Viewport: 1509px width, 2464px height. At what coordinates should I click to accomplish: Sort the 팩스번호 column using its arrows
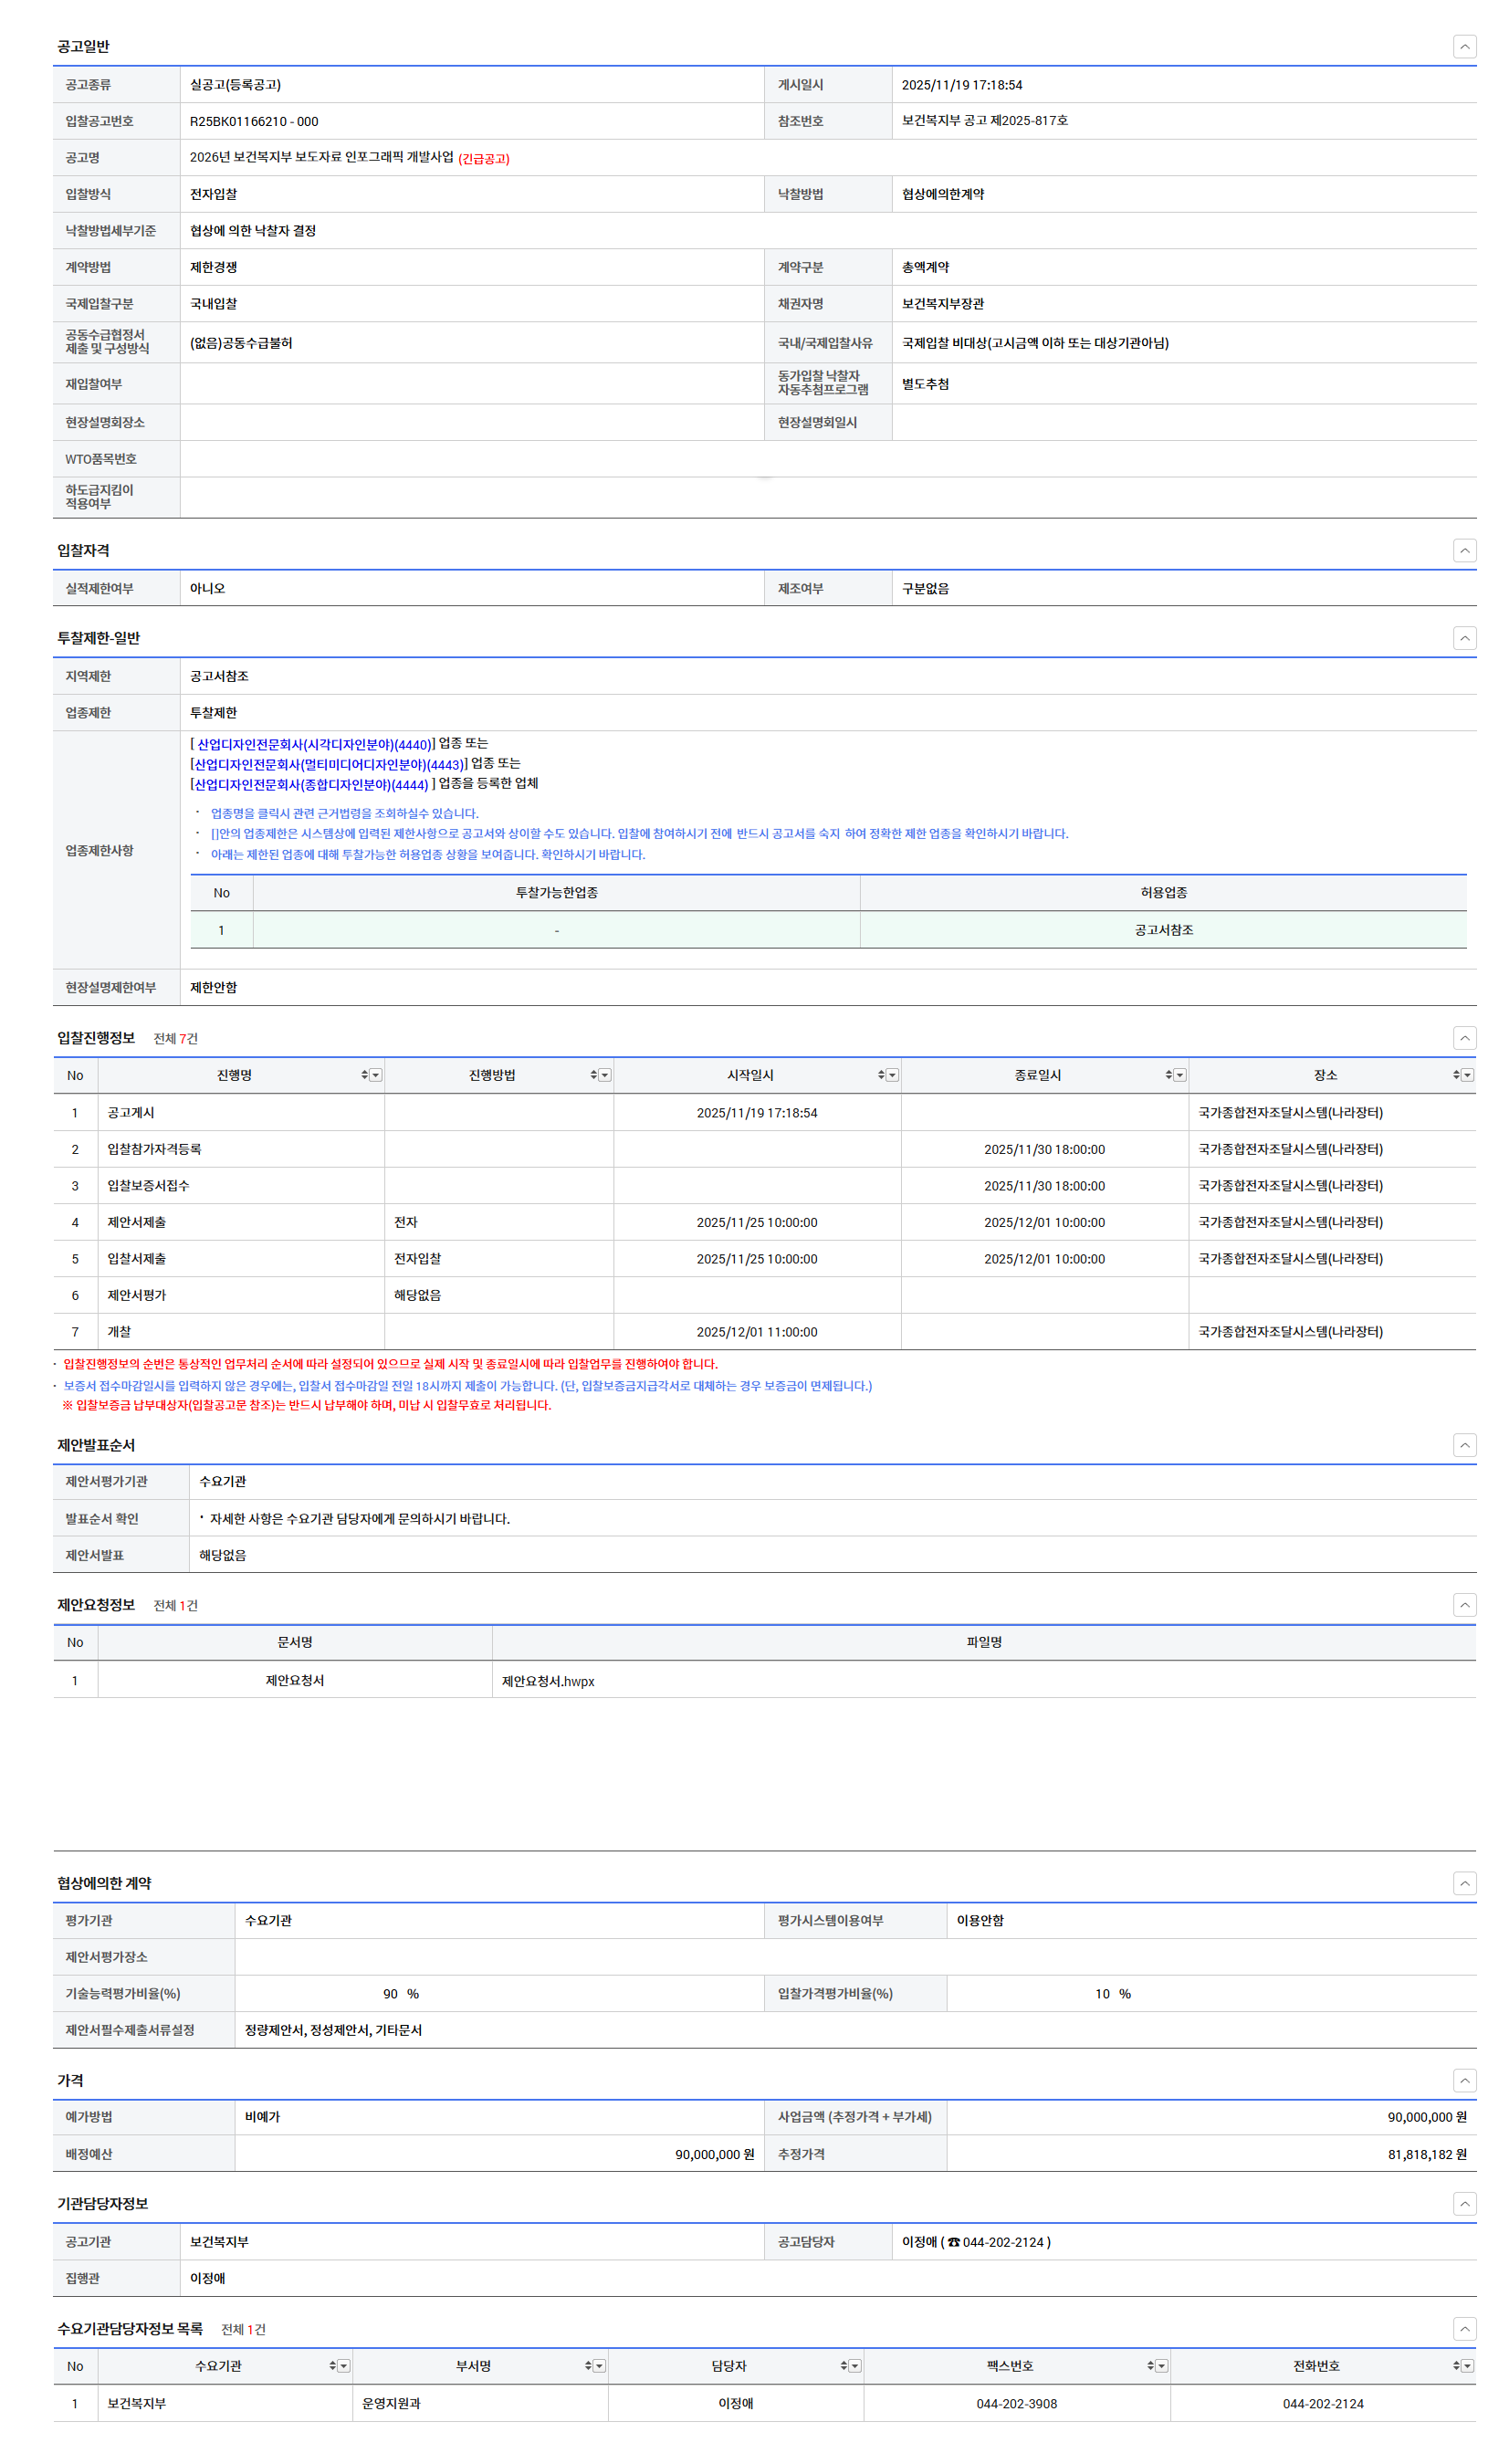[1150, 2365]
